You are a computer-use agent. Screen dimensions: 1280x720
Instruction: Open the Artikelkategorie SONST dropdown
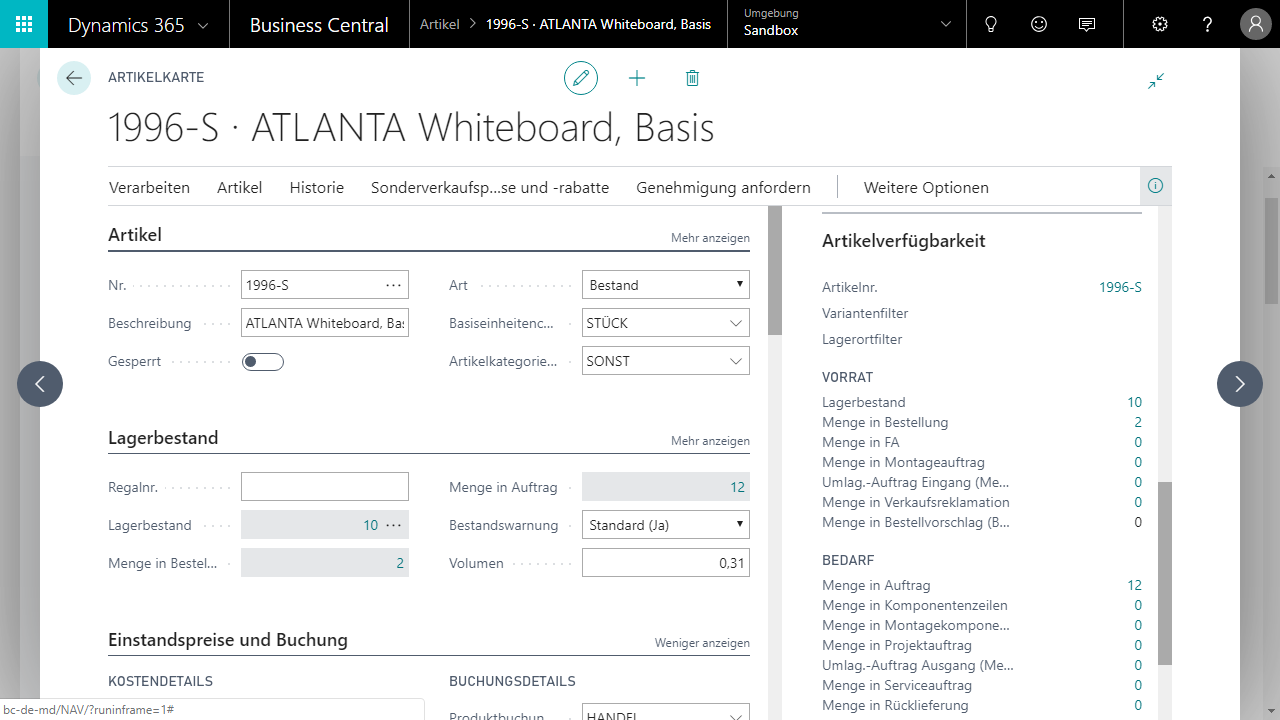[736, 361]
